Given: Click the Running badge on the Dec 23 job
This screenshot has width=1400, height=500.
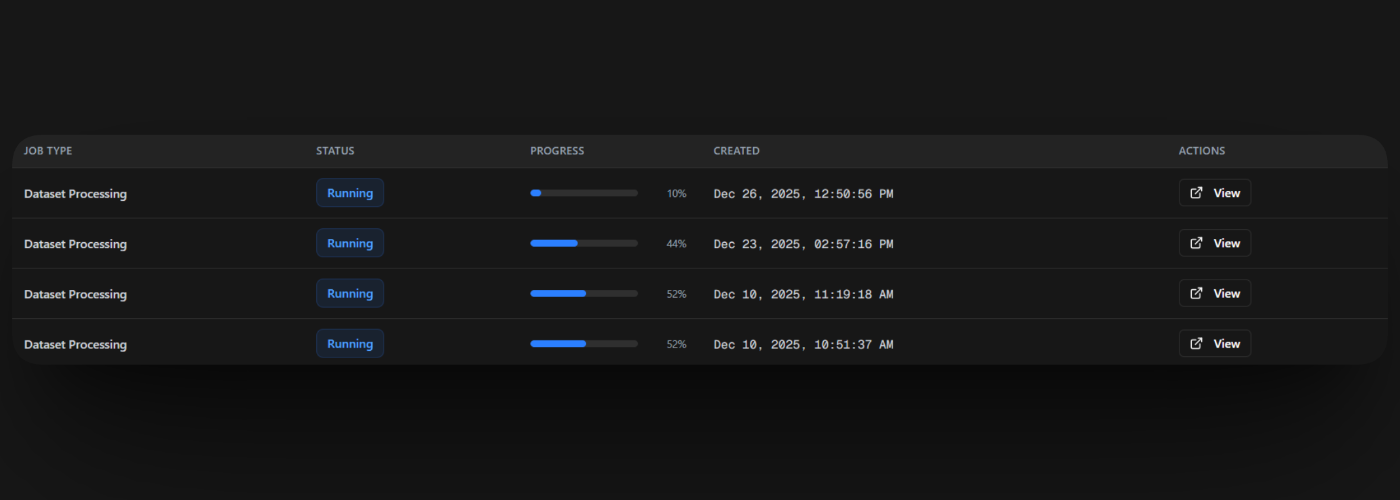Looking at the screenshot, I should coord(349,243).
